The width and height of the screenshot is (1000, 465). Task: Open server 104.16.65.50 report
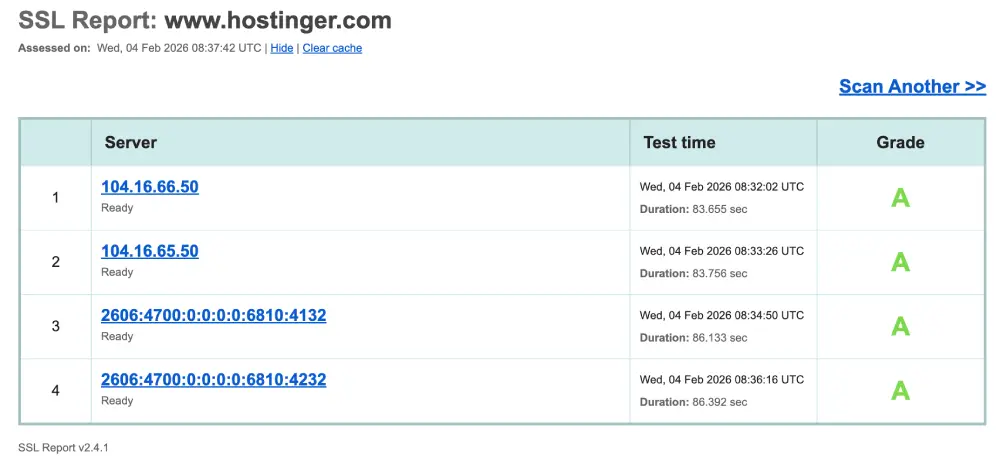click(x=150, y=251)
